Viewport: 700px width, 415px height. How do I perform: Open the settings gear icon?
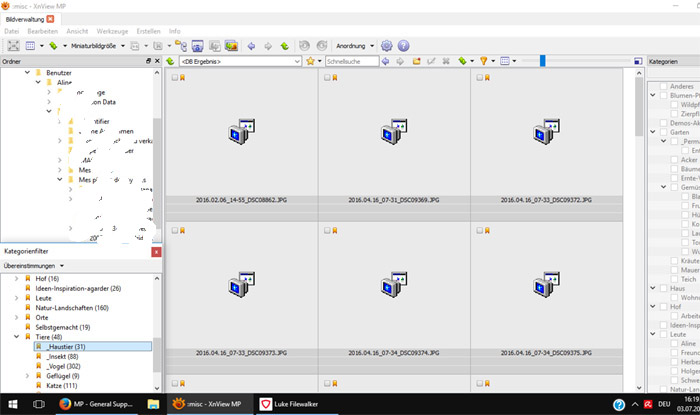point(387,46)
